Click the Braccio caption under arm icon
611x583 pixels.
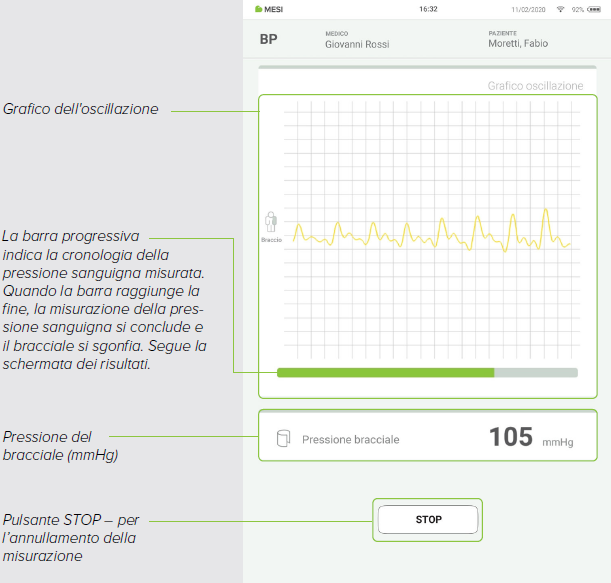pos(271,240)
